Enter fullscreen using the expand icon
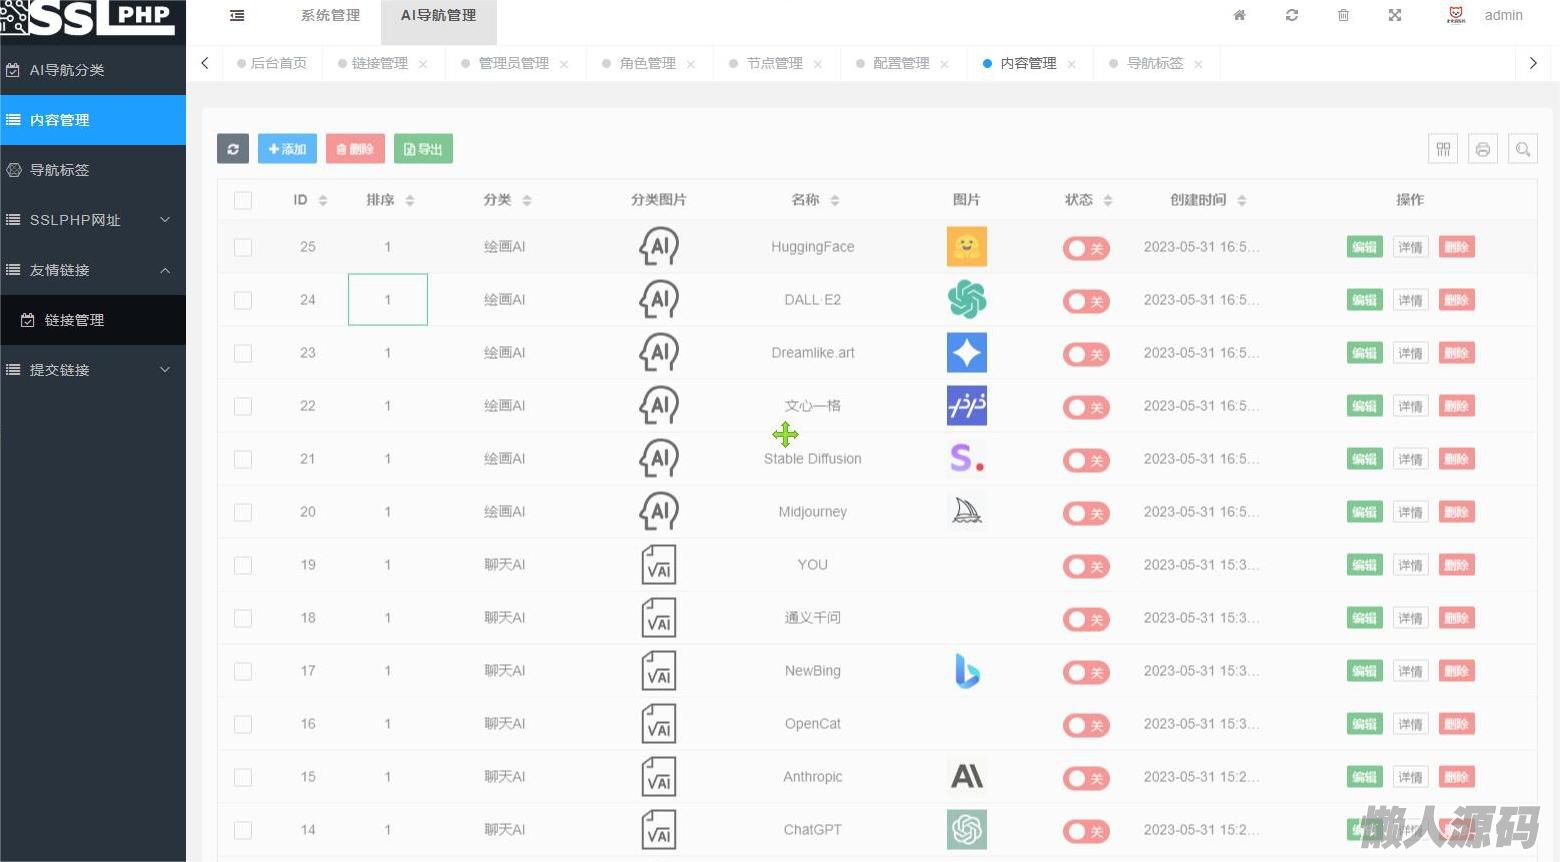This screenshot has width=1560, height=862. [1395, 16]
